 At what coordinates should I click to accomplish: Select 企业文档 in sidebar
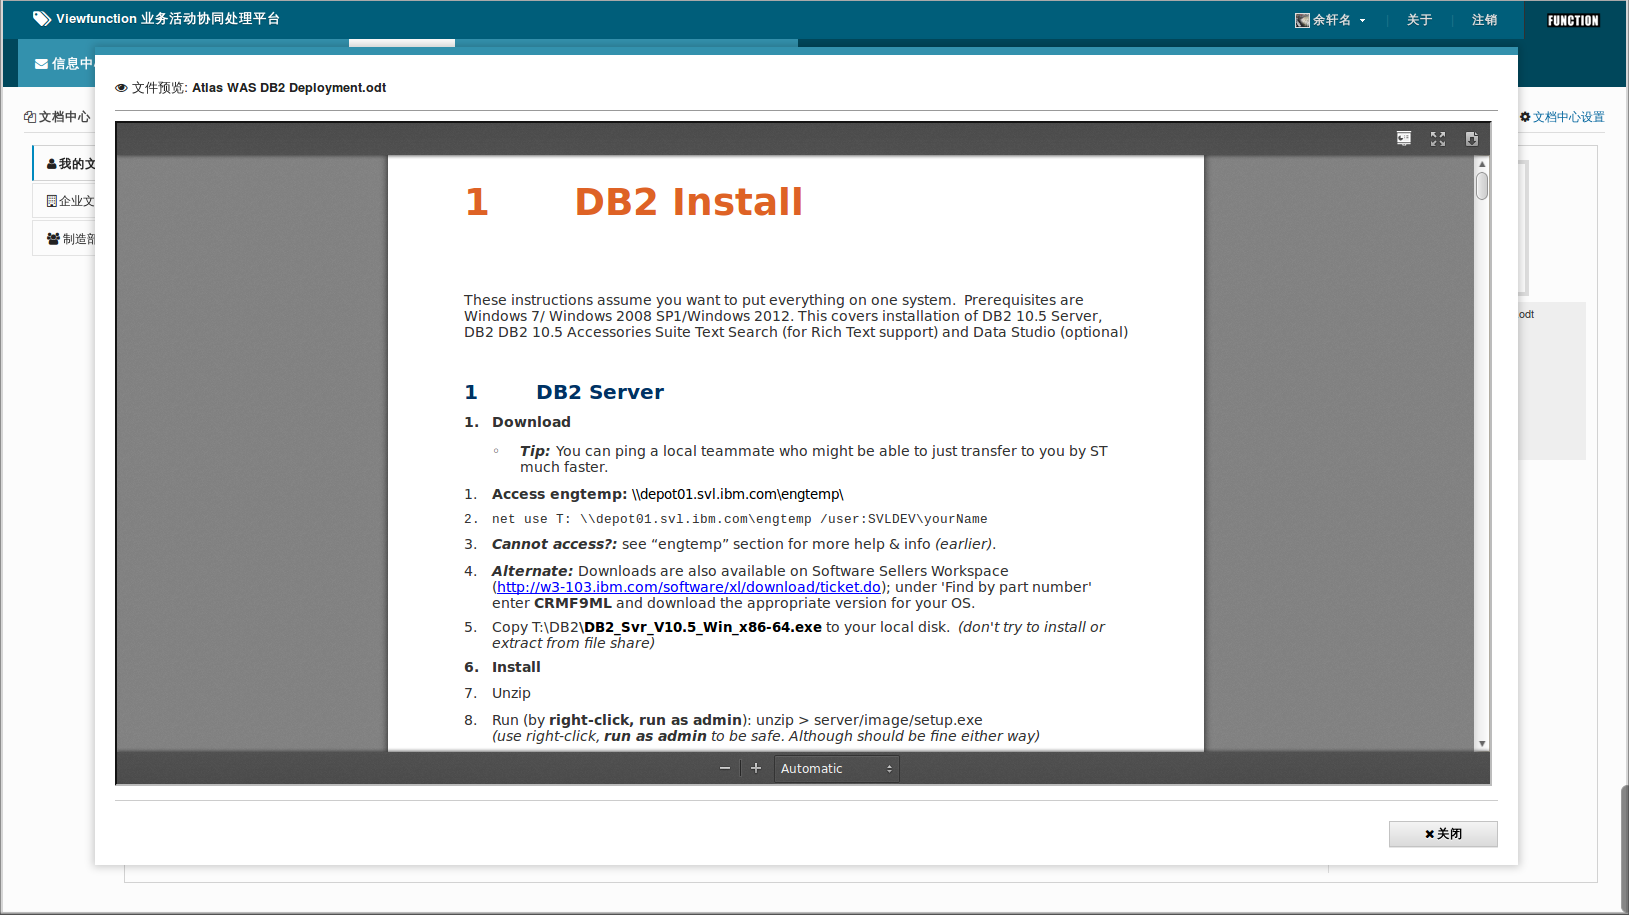66,201
